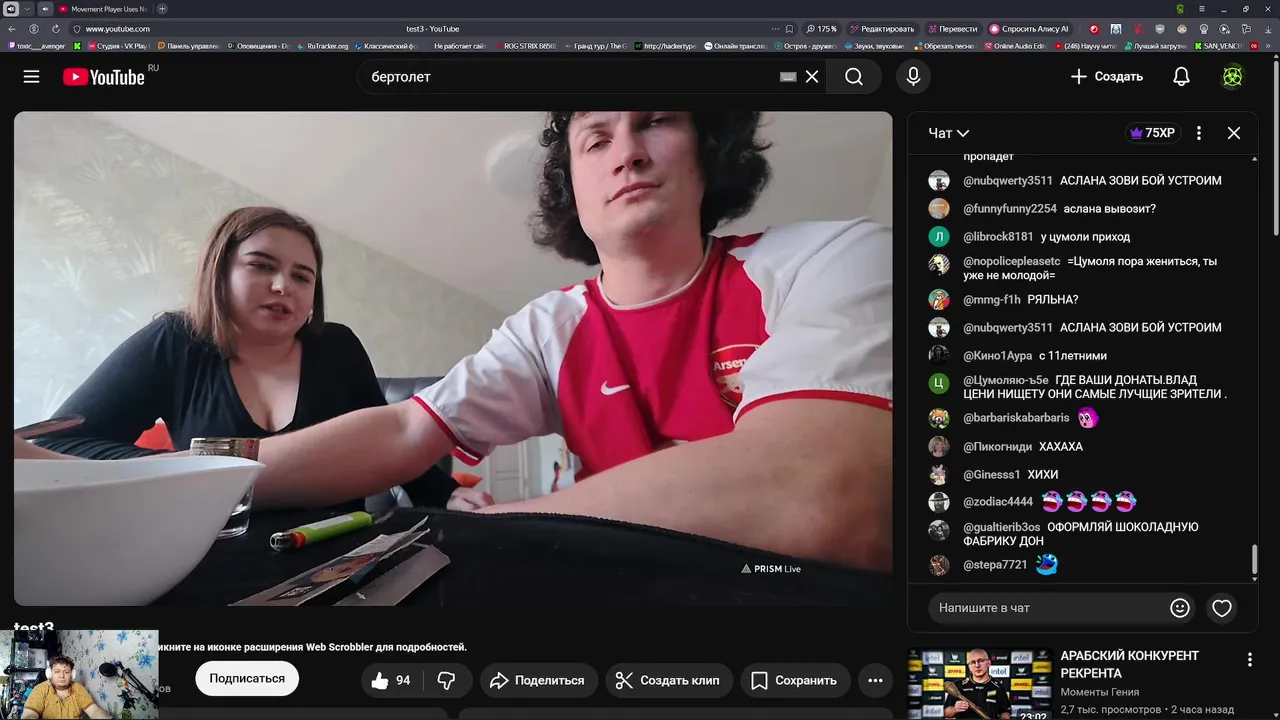
Task: Go back with browser back arrow
Action: tap(12, 29)
